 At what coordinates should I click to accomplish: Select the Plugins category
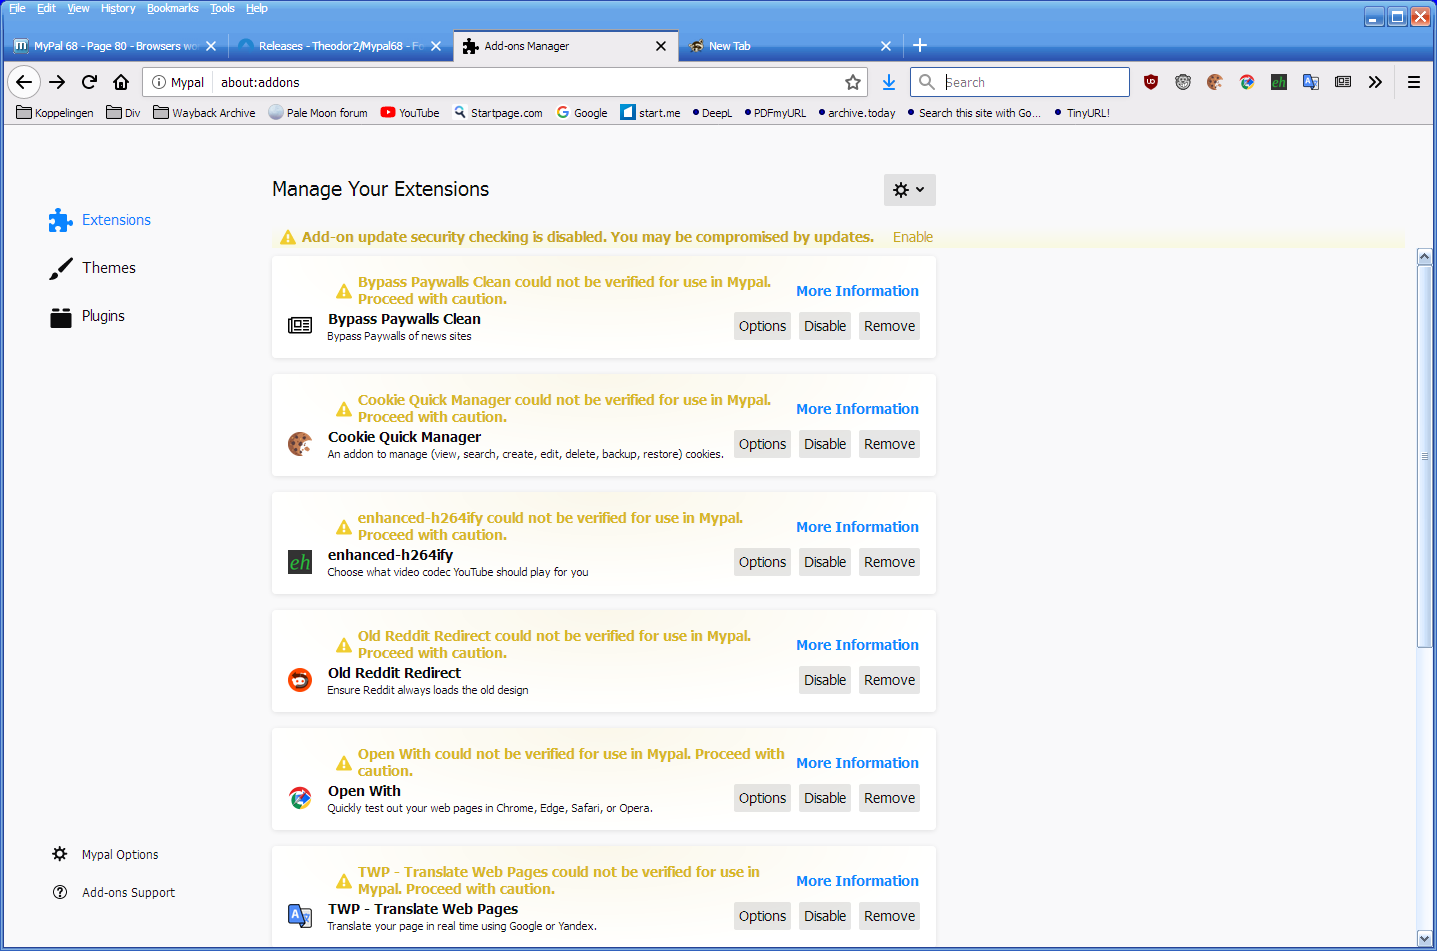tap(88, 316)
